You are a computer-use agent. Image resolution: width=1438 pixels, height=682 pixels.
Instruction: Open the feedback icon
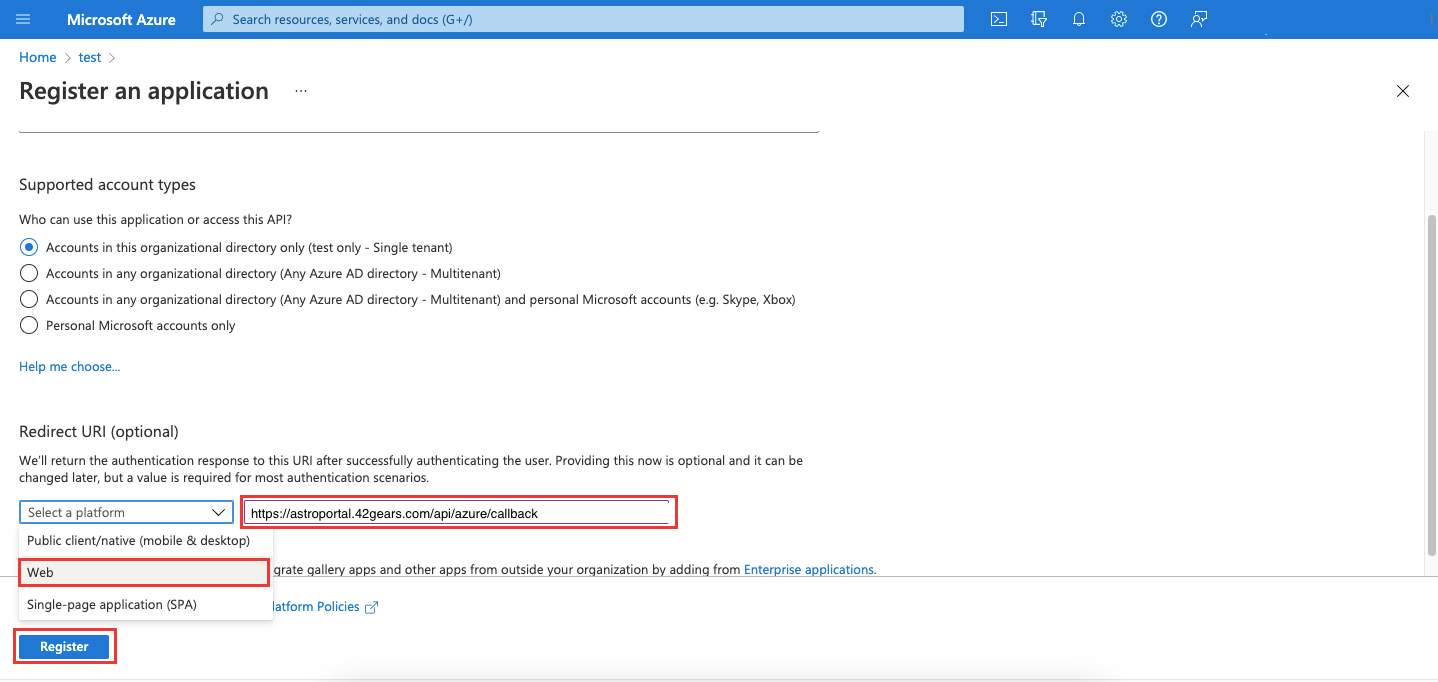(1199, 19)
